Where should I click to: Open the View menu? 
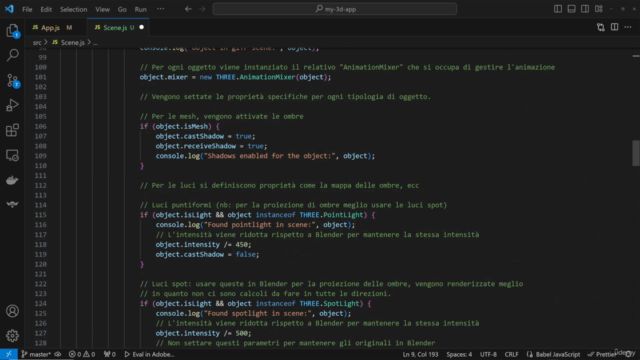pyautogui.click(x=102, y=9)
